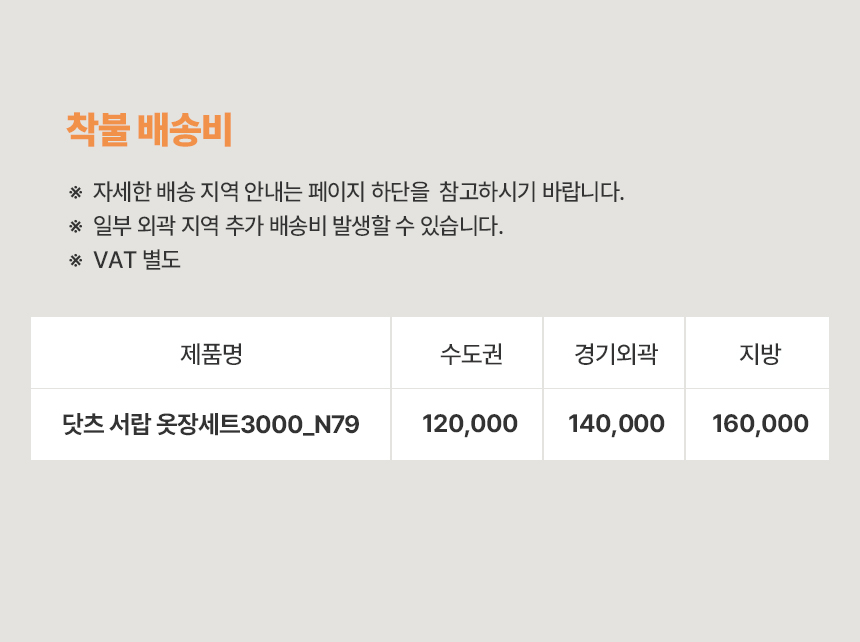This screenshot has height=642, width=860.
Task: Select the phrase 자세한 배송 지역
Action: (163, 192)
